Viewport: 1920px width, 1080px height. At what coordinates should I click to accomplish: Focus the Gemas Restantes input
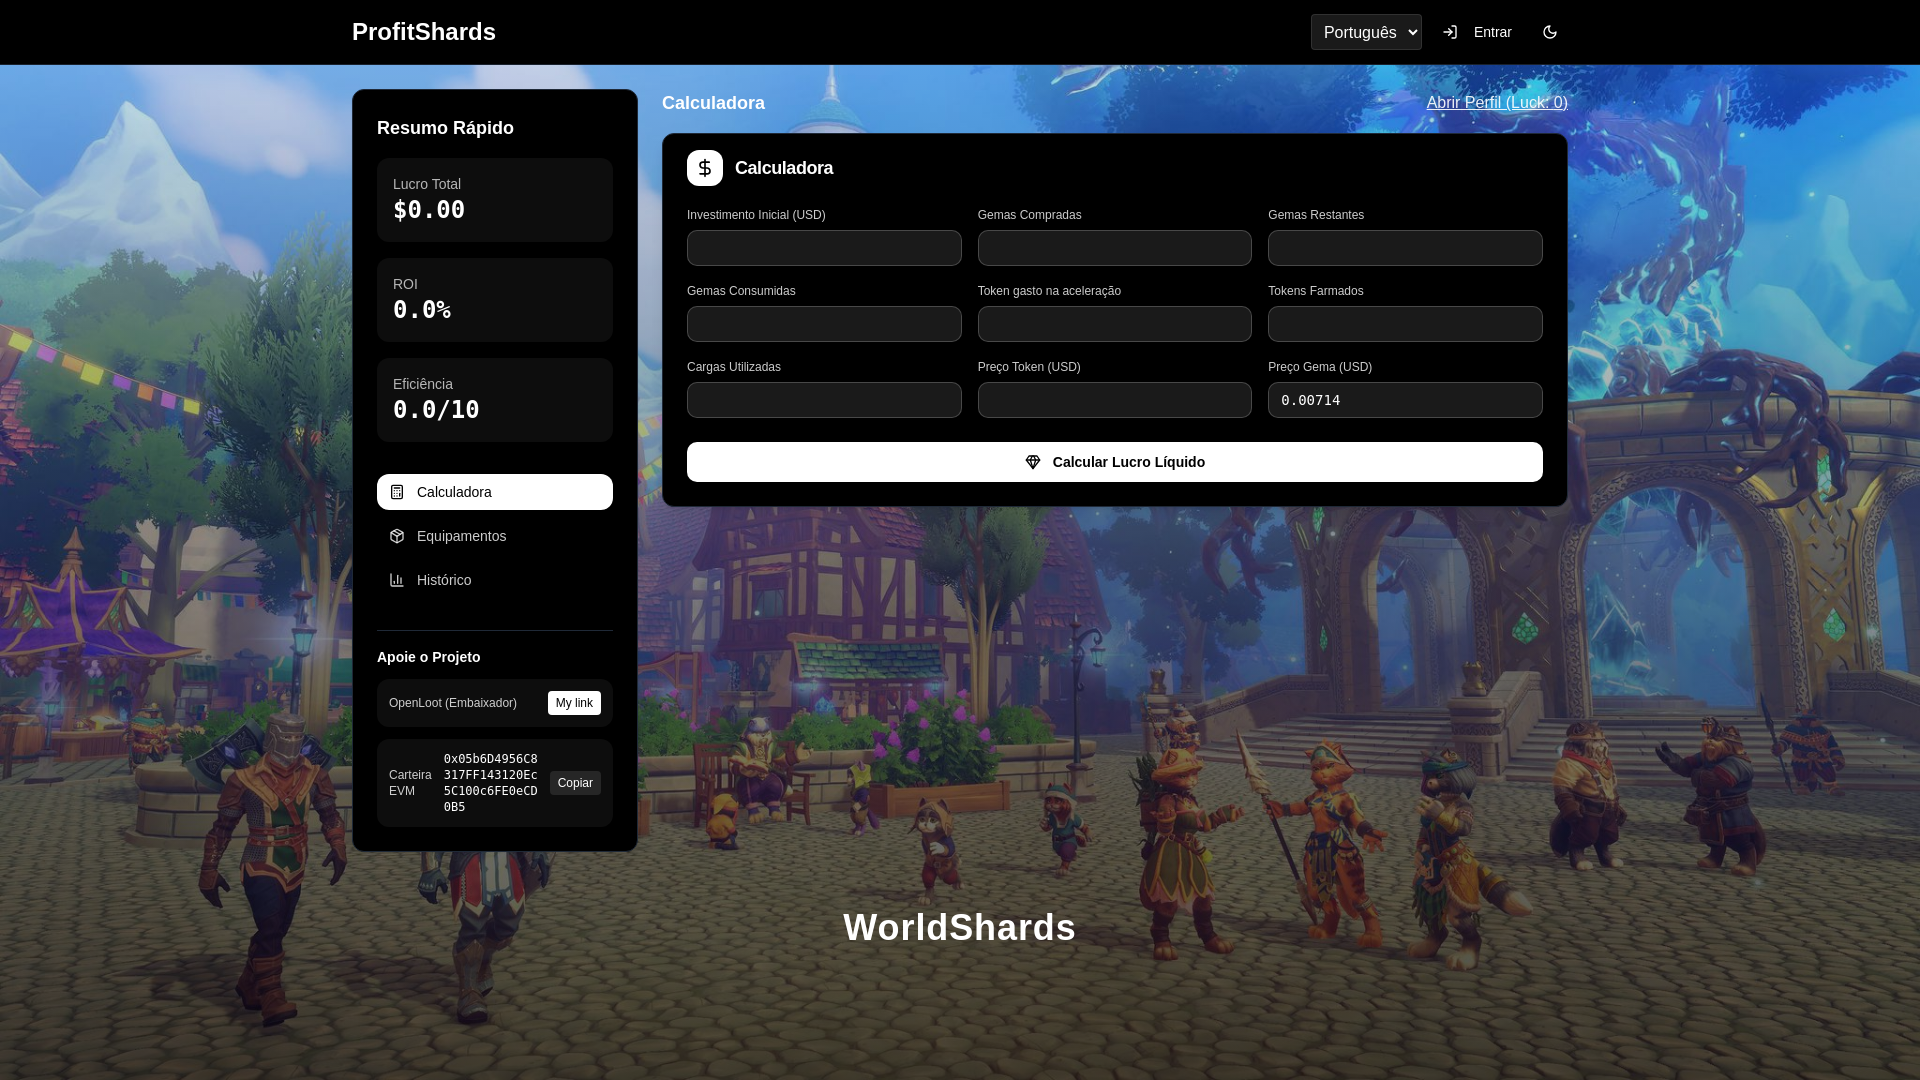tap(1405, 248)
